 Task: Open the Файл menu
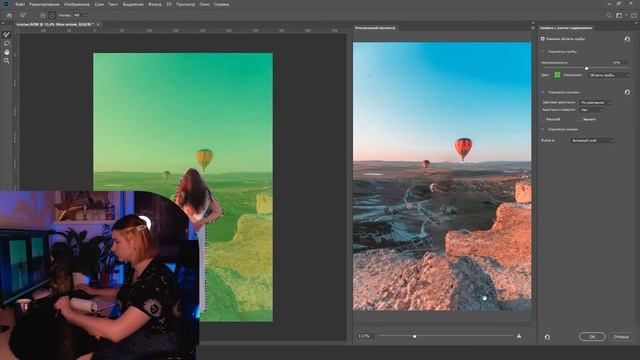tap(20, 4)
